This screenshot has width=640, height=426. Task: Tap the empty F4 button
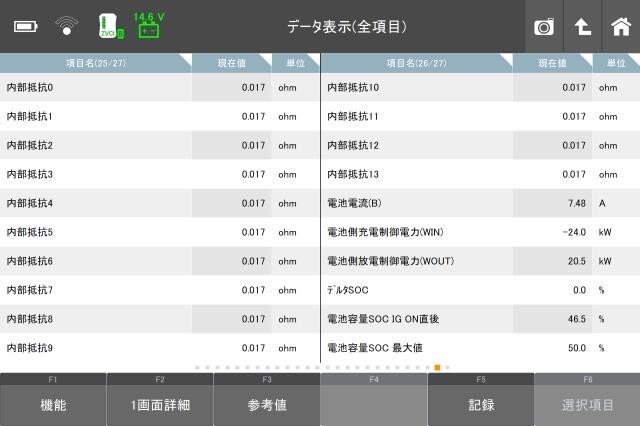374,399
